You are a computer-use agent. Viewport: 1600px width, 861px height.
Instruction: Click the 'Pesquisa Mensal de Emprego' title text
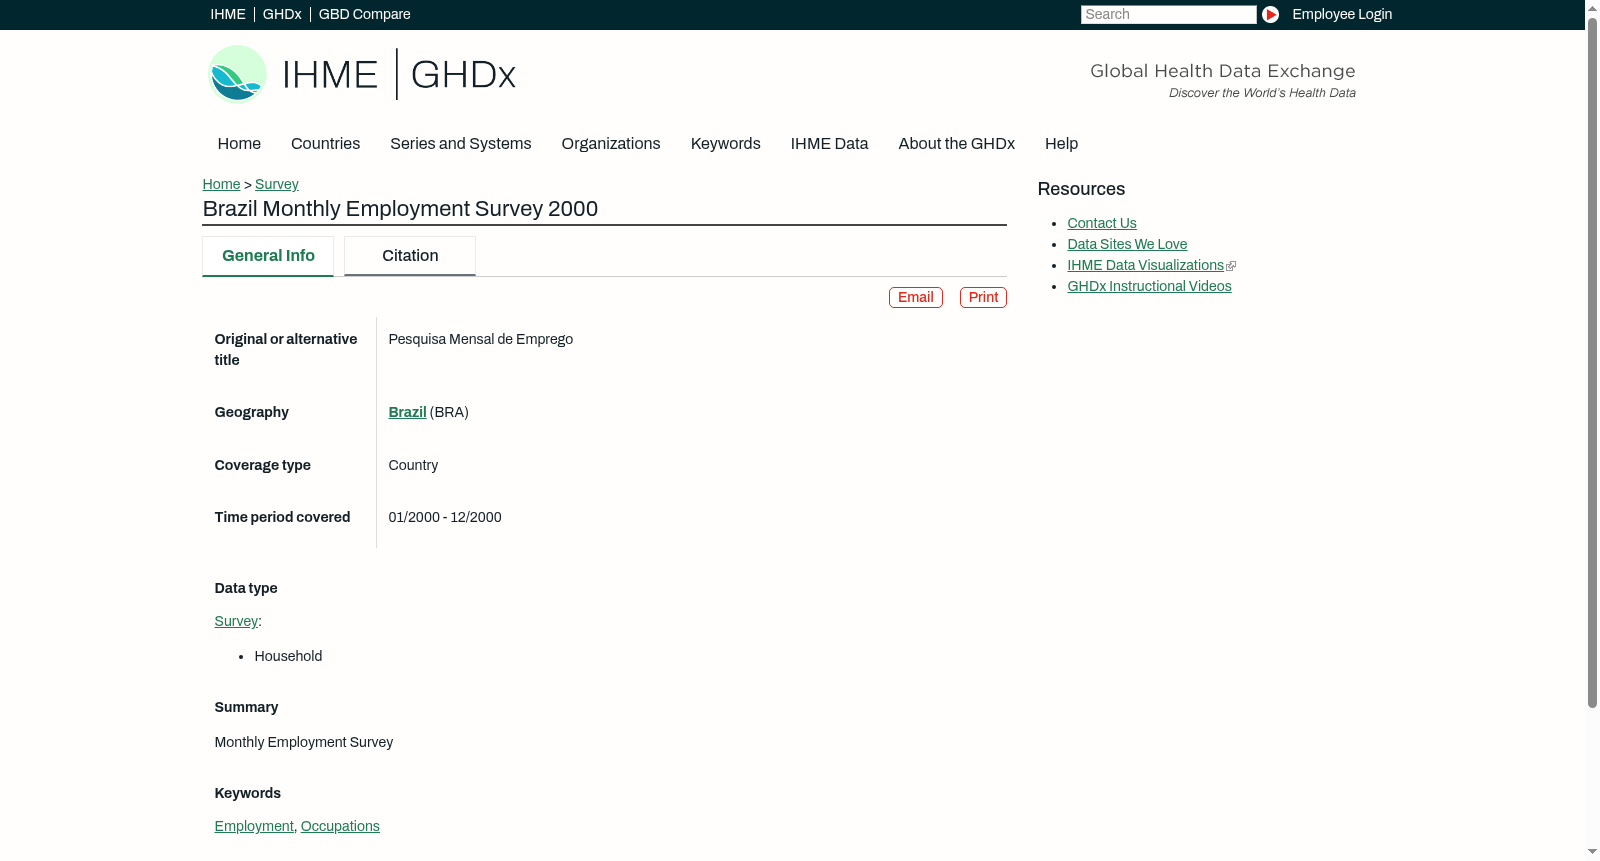click(x=480, y=339)
